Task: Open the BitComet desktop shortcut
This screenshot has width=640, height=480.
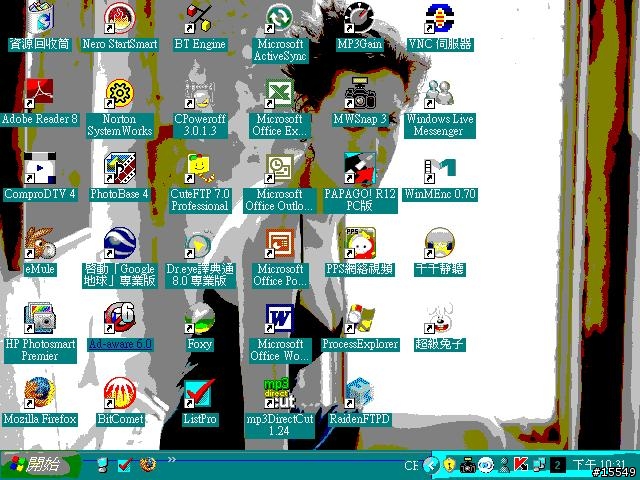Action: coord(119,393)
